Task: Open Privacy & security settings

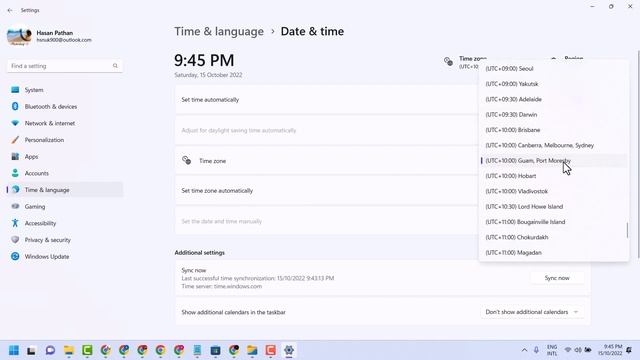Action: (65, 240)
